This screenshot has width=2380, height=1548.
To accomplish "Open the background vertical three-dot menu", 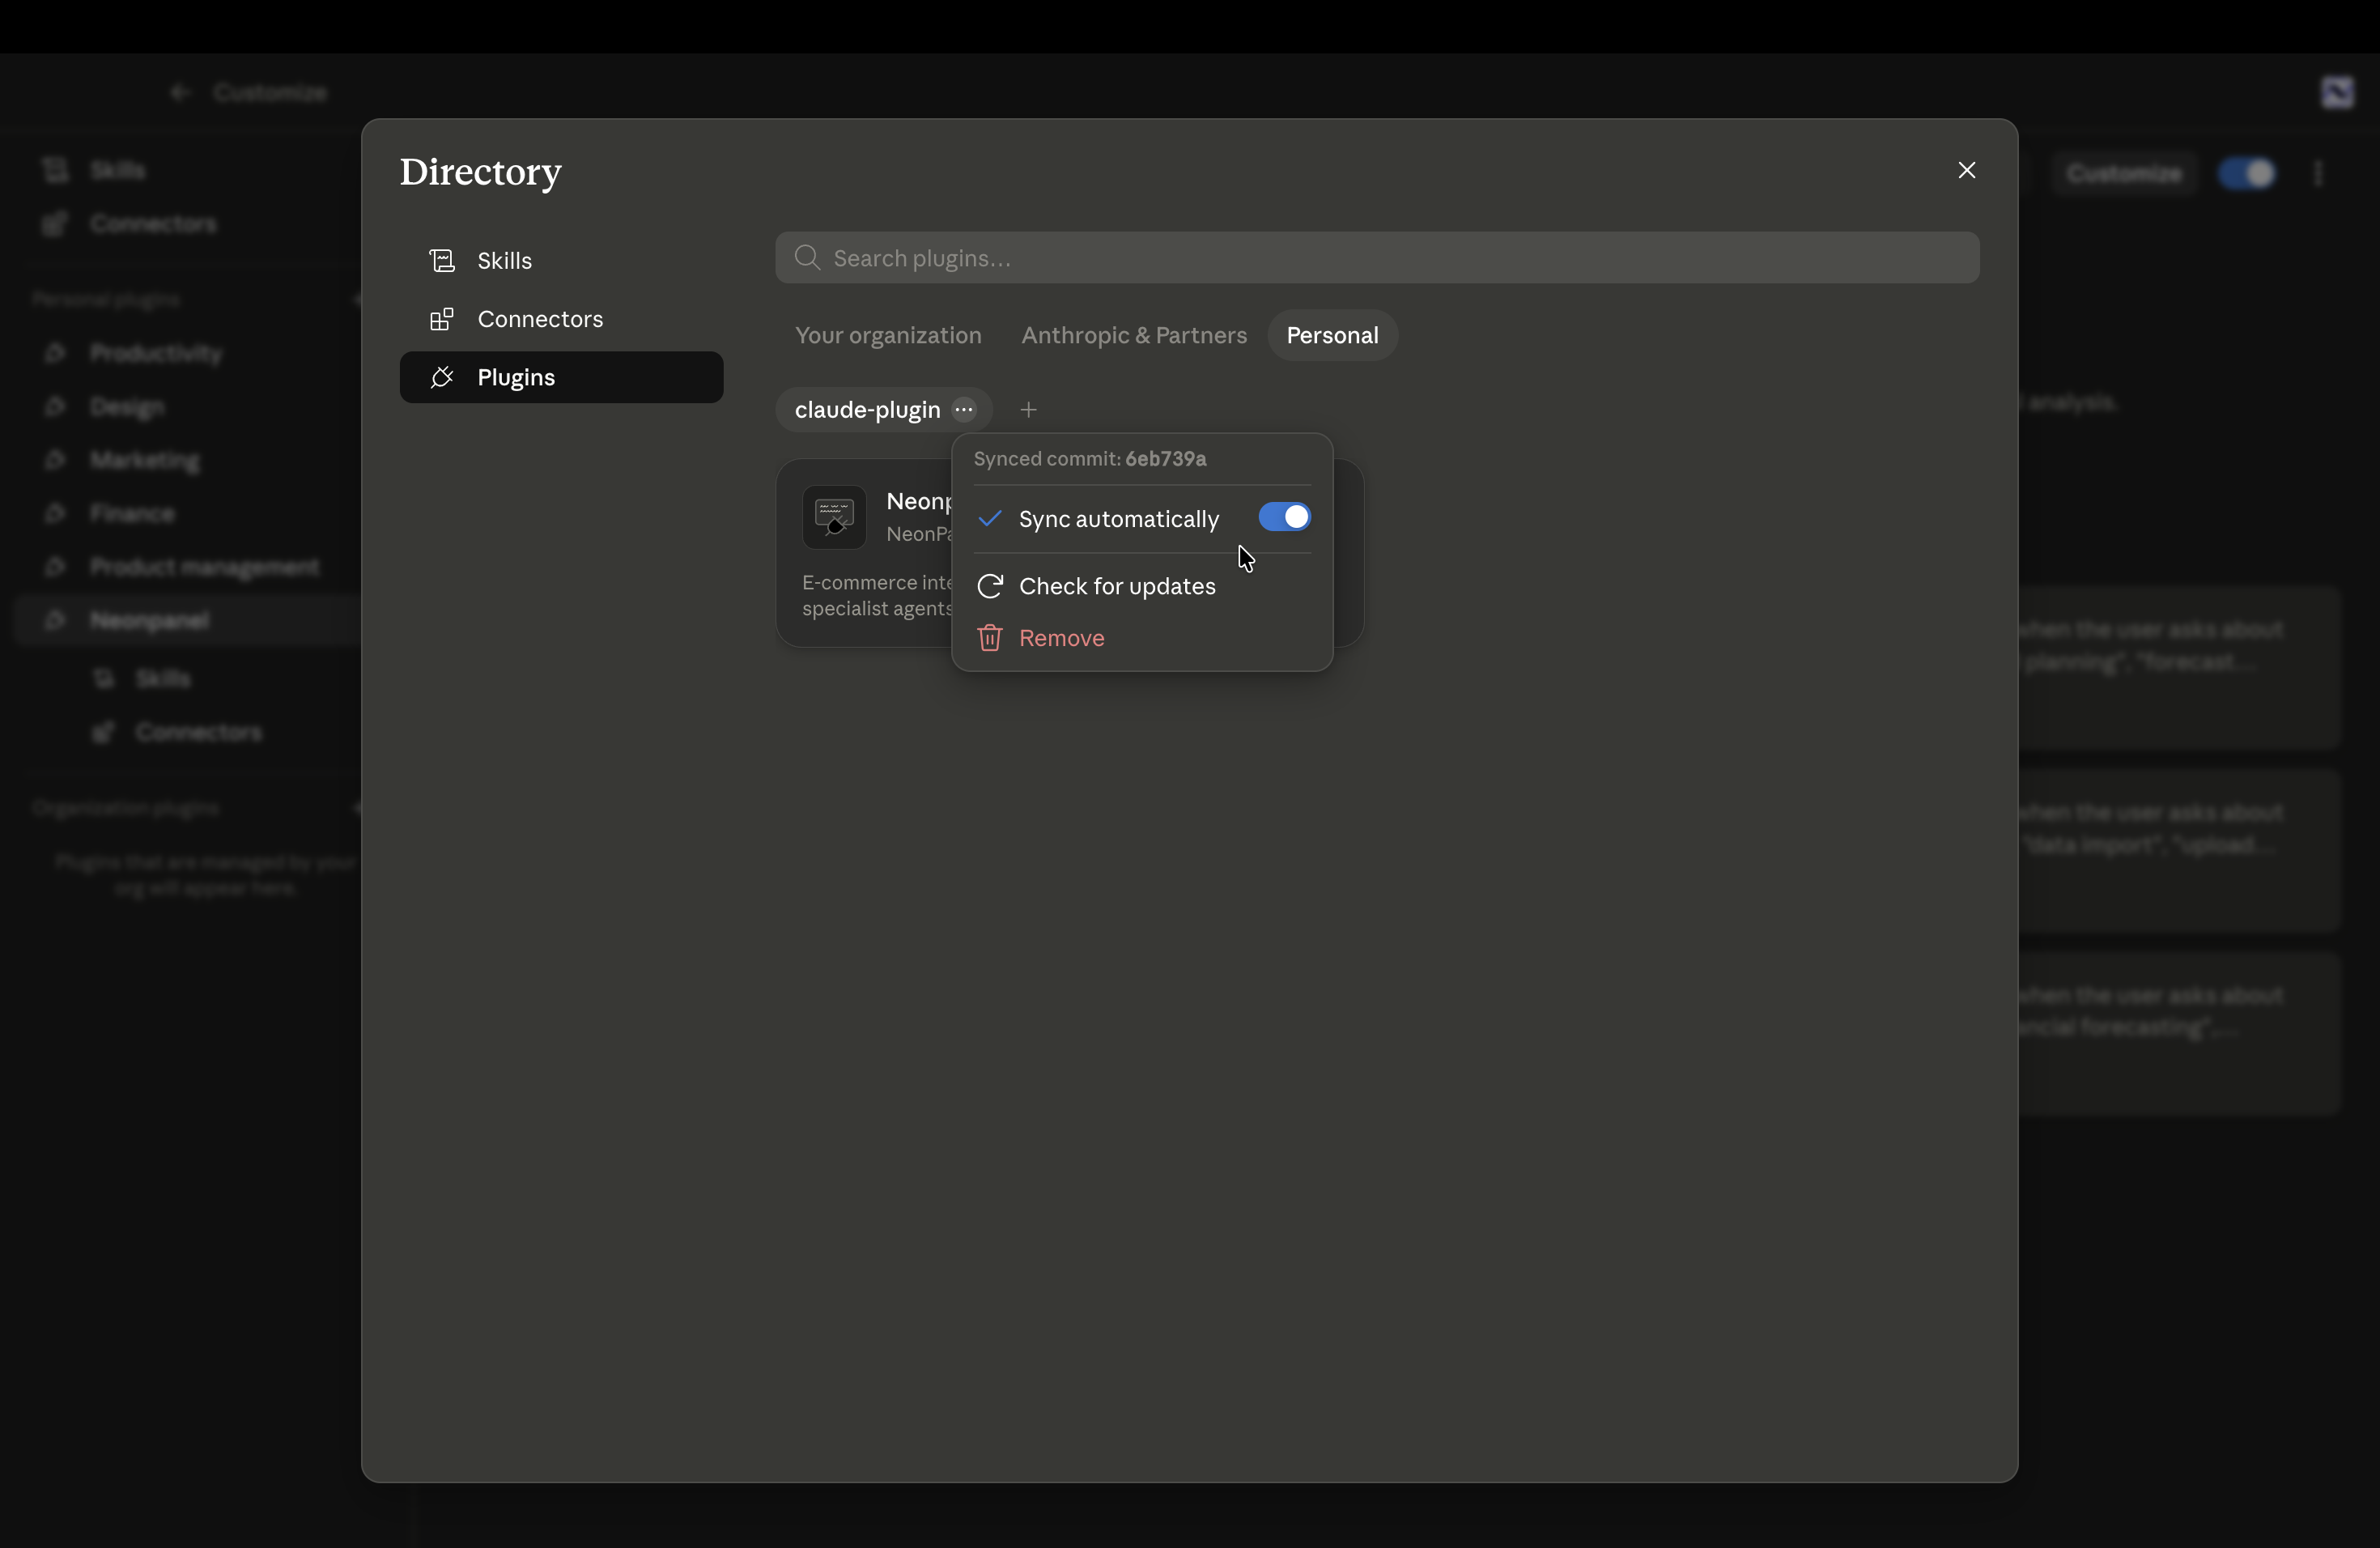I will pos(2318,174).
